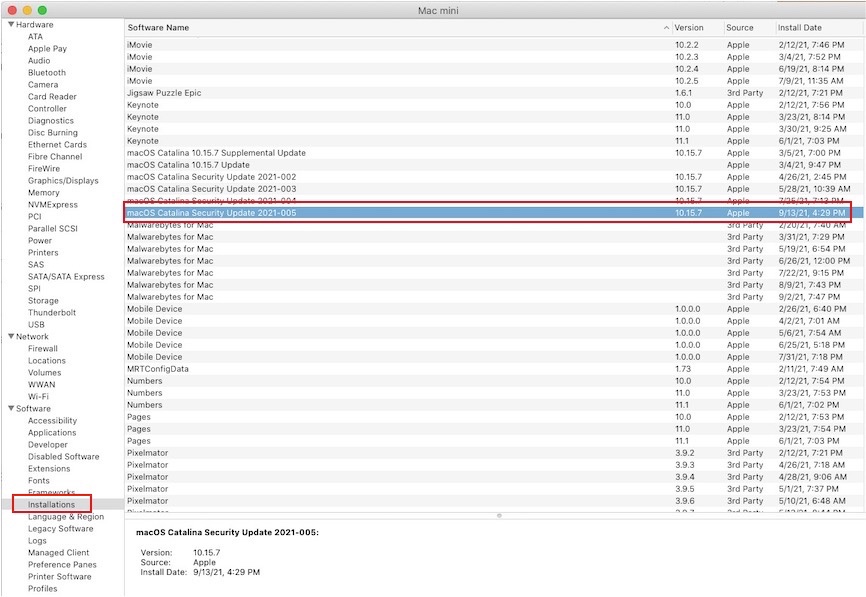Select ATA under Hardware

(x=35, y=36)
